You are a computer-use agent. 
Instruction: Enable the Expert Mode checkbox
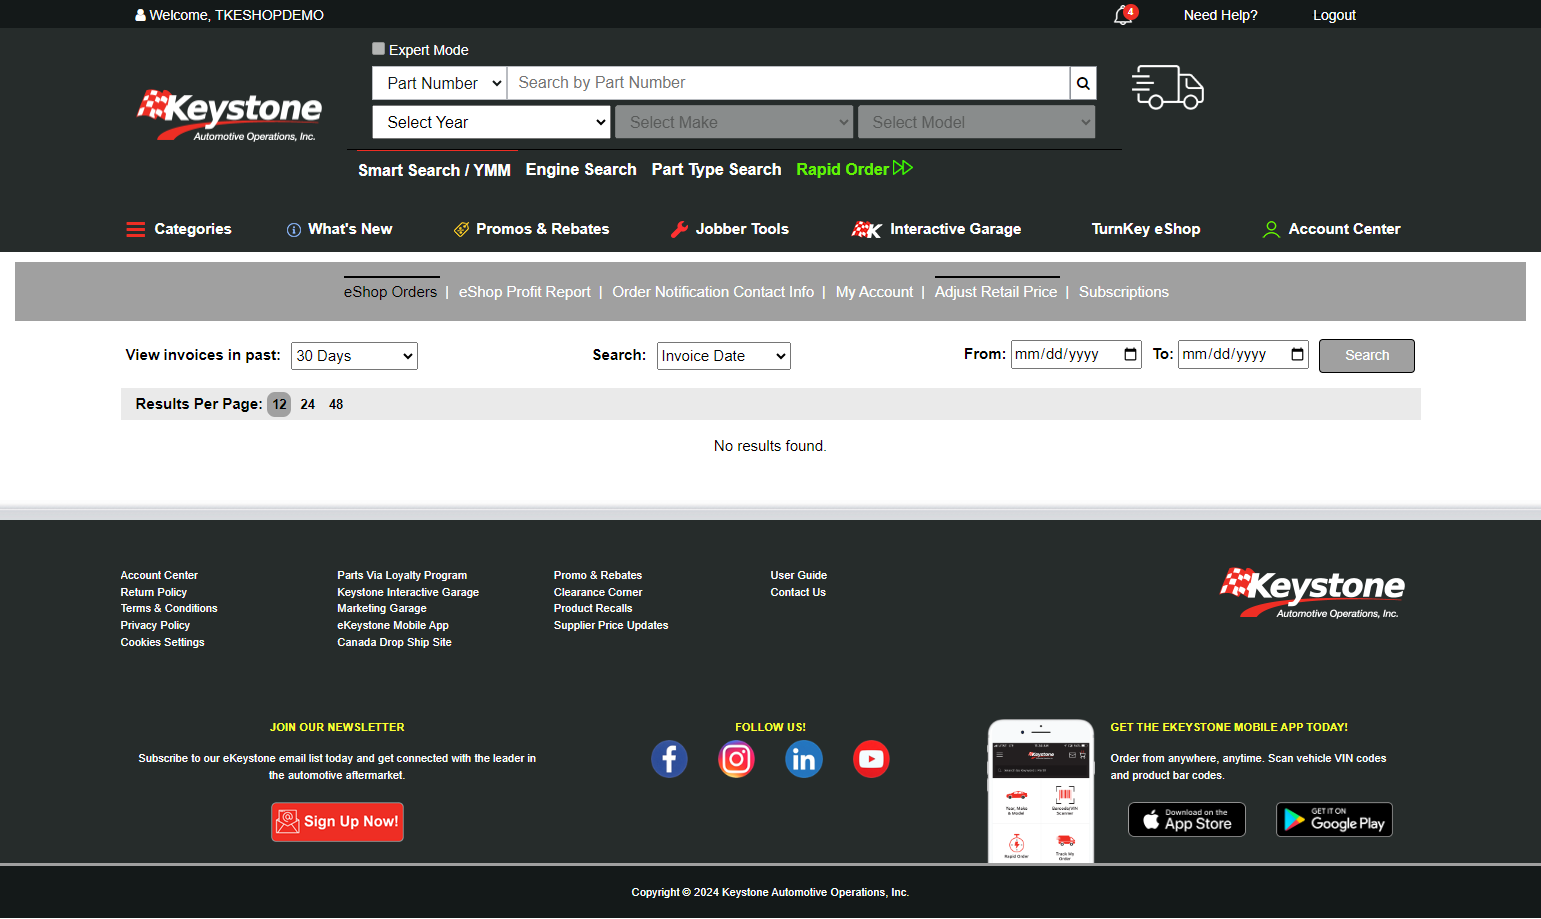pyautogui.click(x=378, y=49)
